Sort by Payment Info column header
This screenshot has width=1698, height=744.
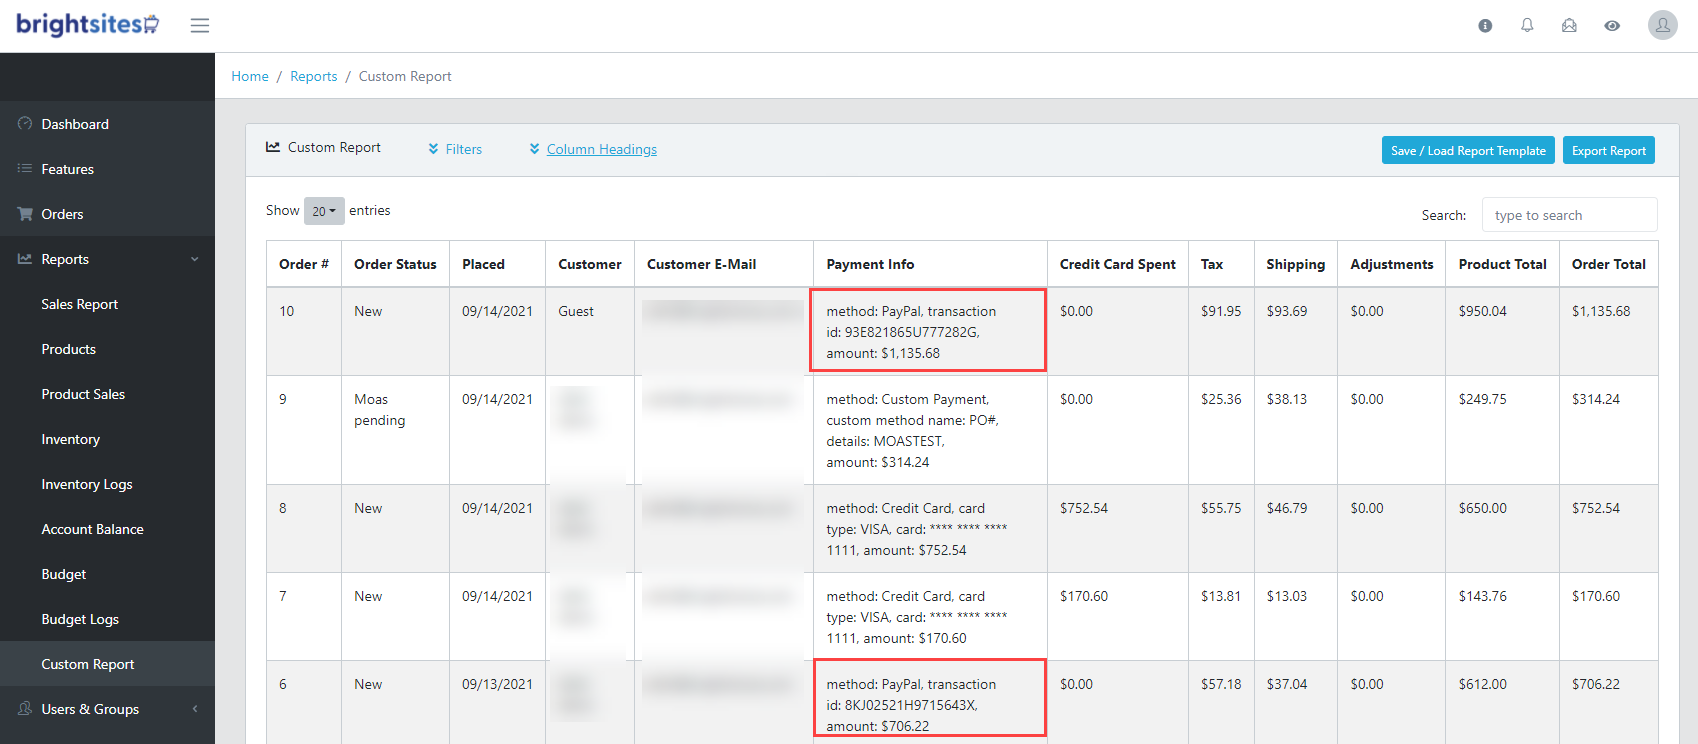click(930, 264)
